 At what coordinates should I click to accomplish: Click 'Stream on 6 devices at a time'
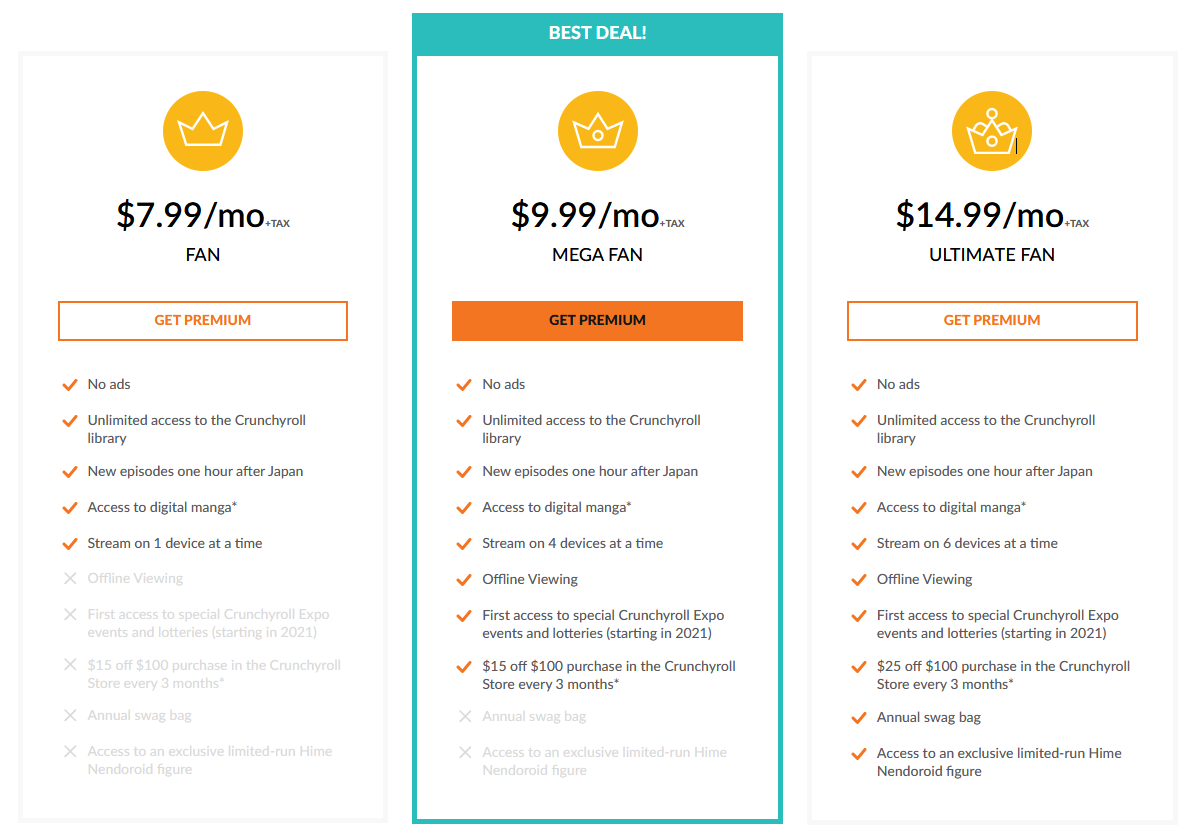pos(966,543)
